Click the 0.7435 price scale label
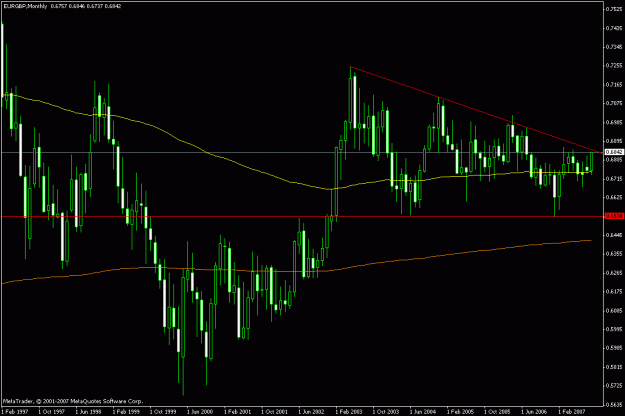The image size is (625, 416). click(614, 28)
